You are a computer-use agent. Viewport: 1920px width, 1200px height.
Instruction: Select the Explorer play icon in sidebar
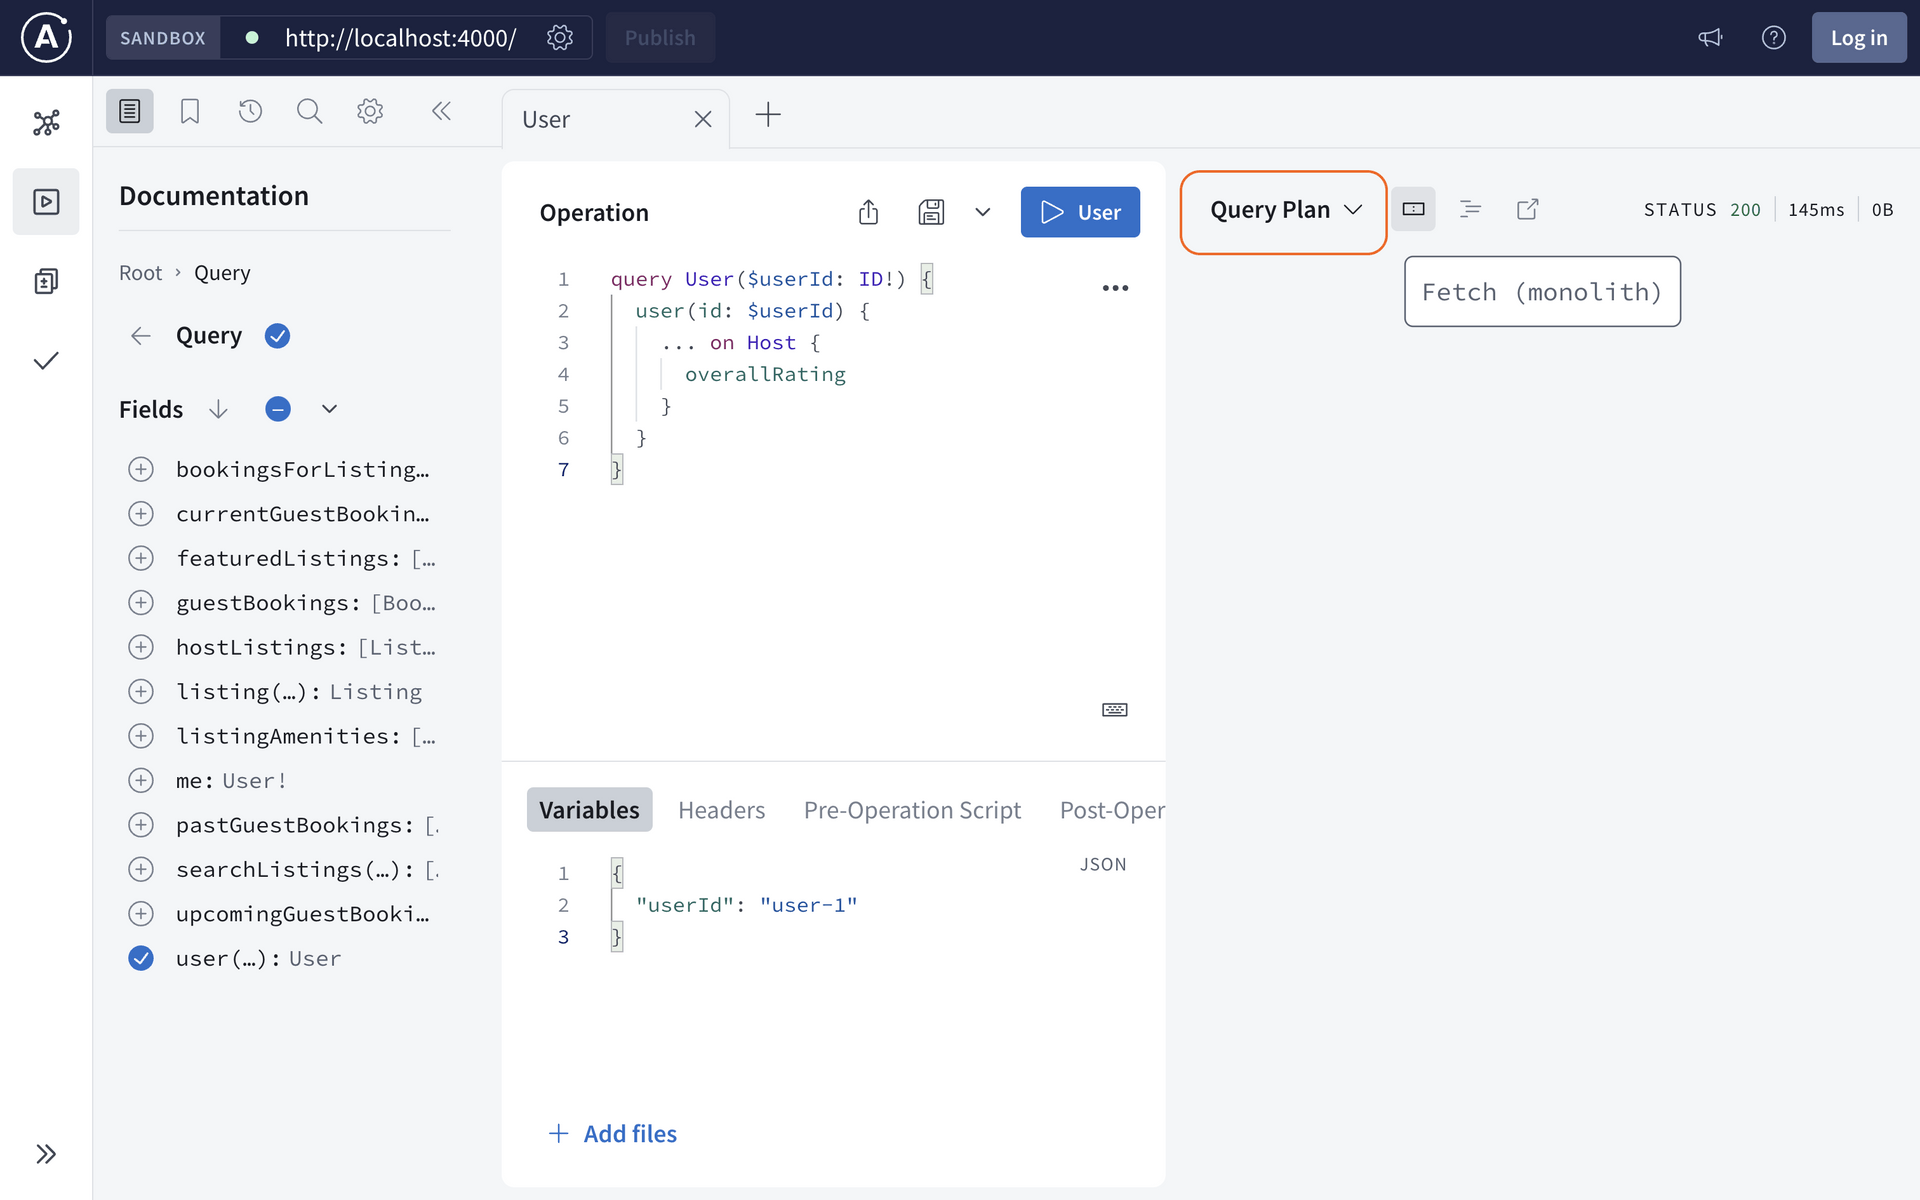pyautogui.click(x=46, y=201)
